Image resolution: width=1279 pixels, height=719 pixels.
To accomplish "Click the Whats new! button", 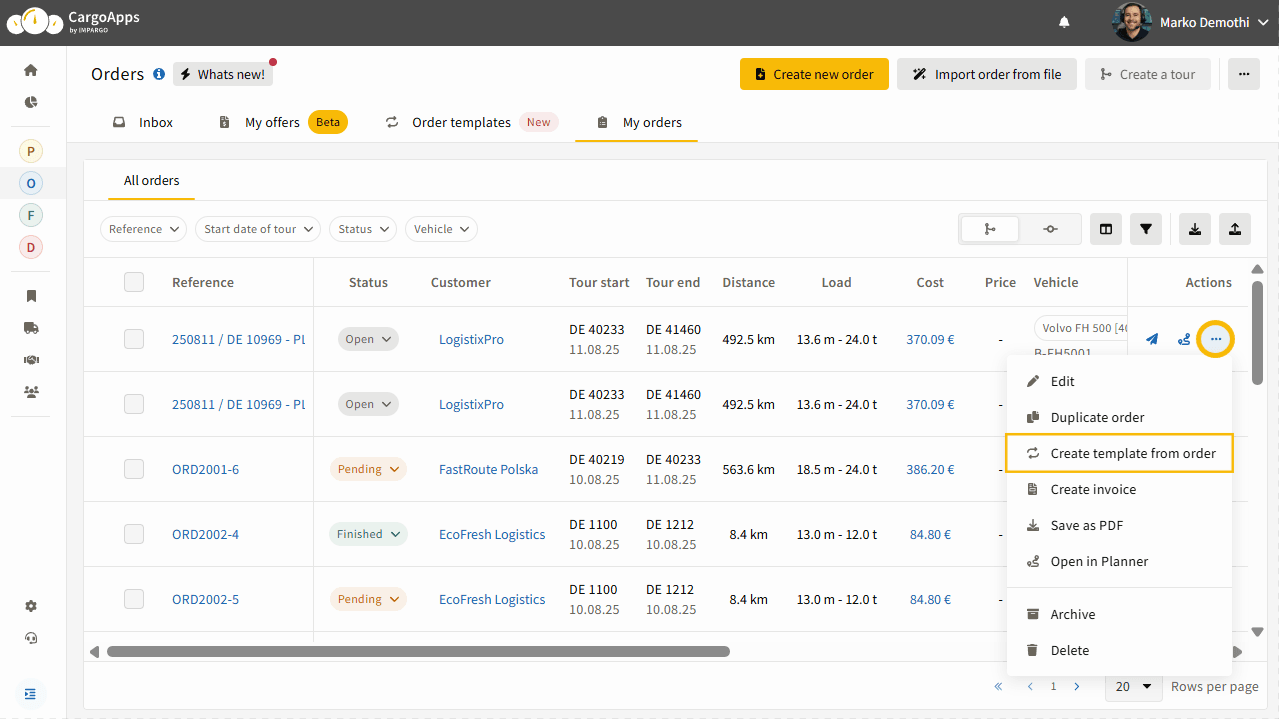I will coord(222,74).
